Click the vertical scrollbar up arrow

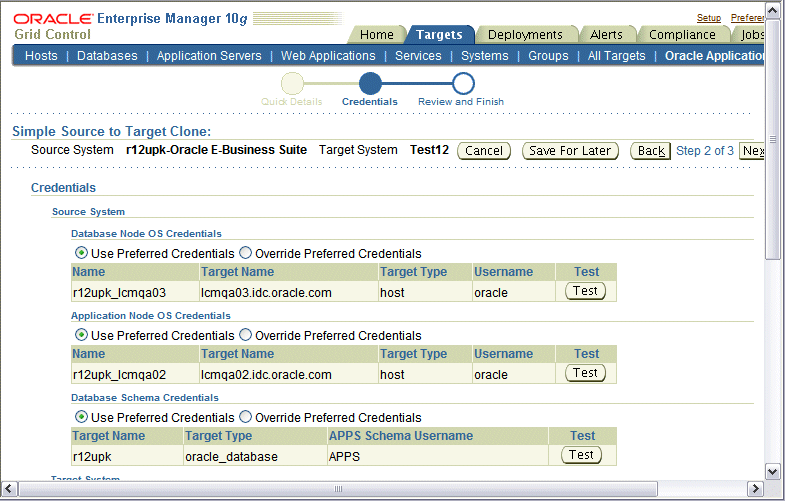[772, 11]
